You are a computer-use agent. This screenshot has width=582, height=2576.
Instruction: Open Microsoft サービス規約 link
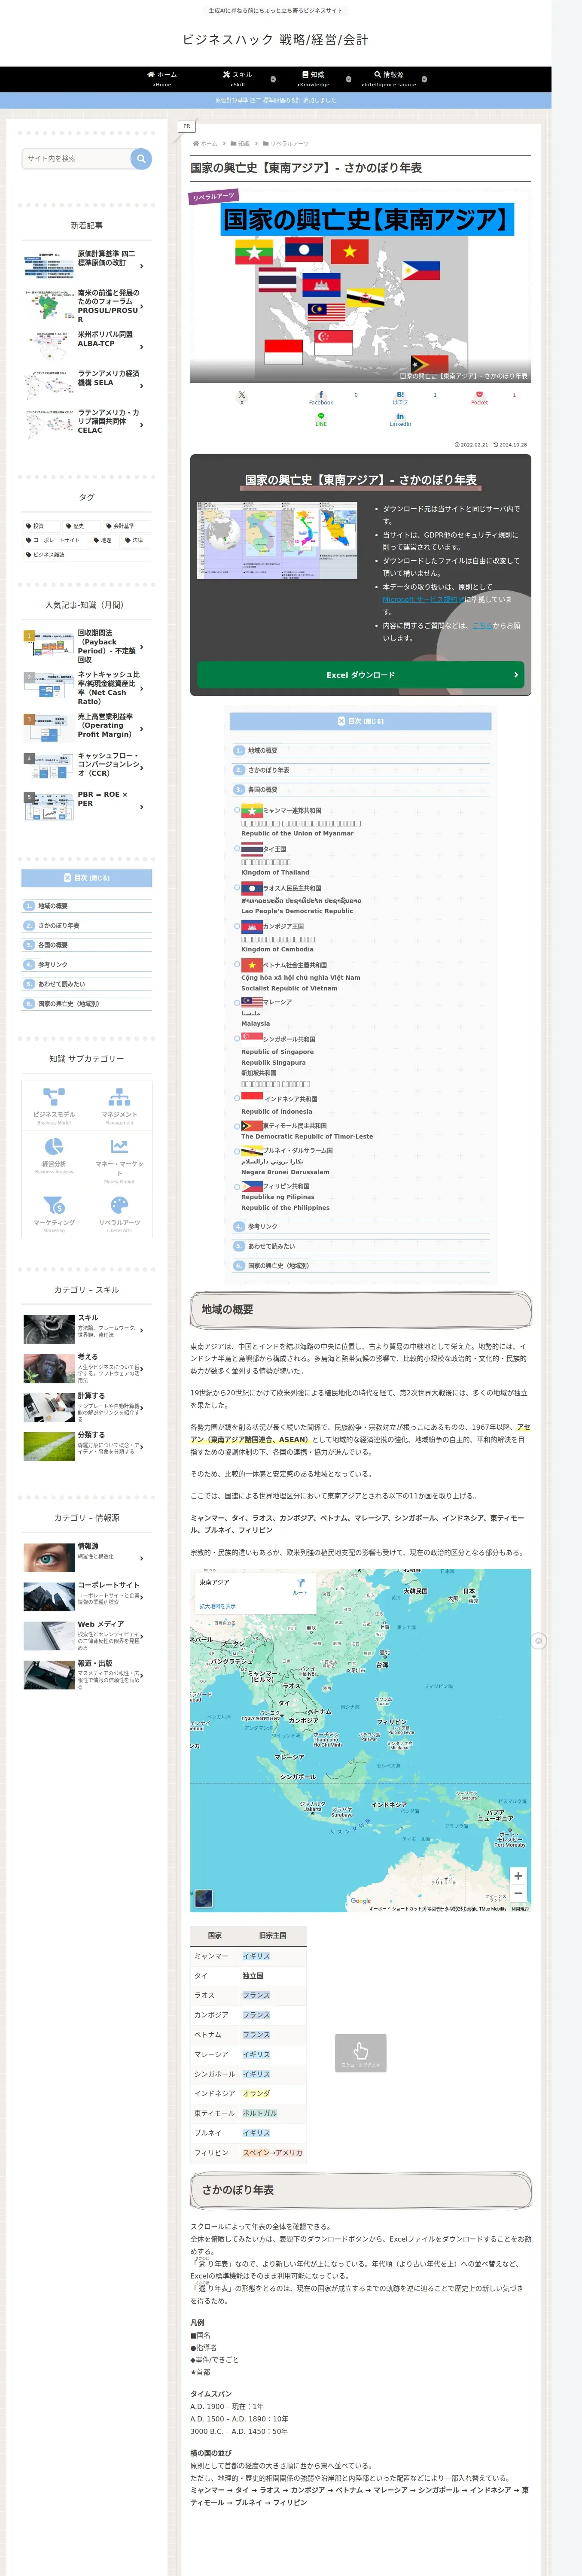424,600
